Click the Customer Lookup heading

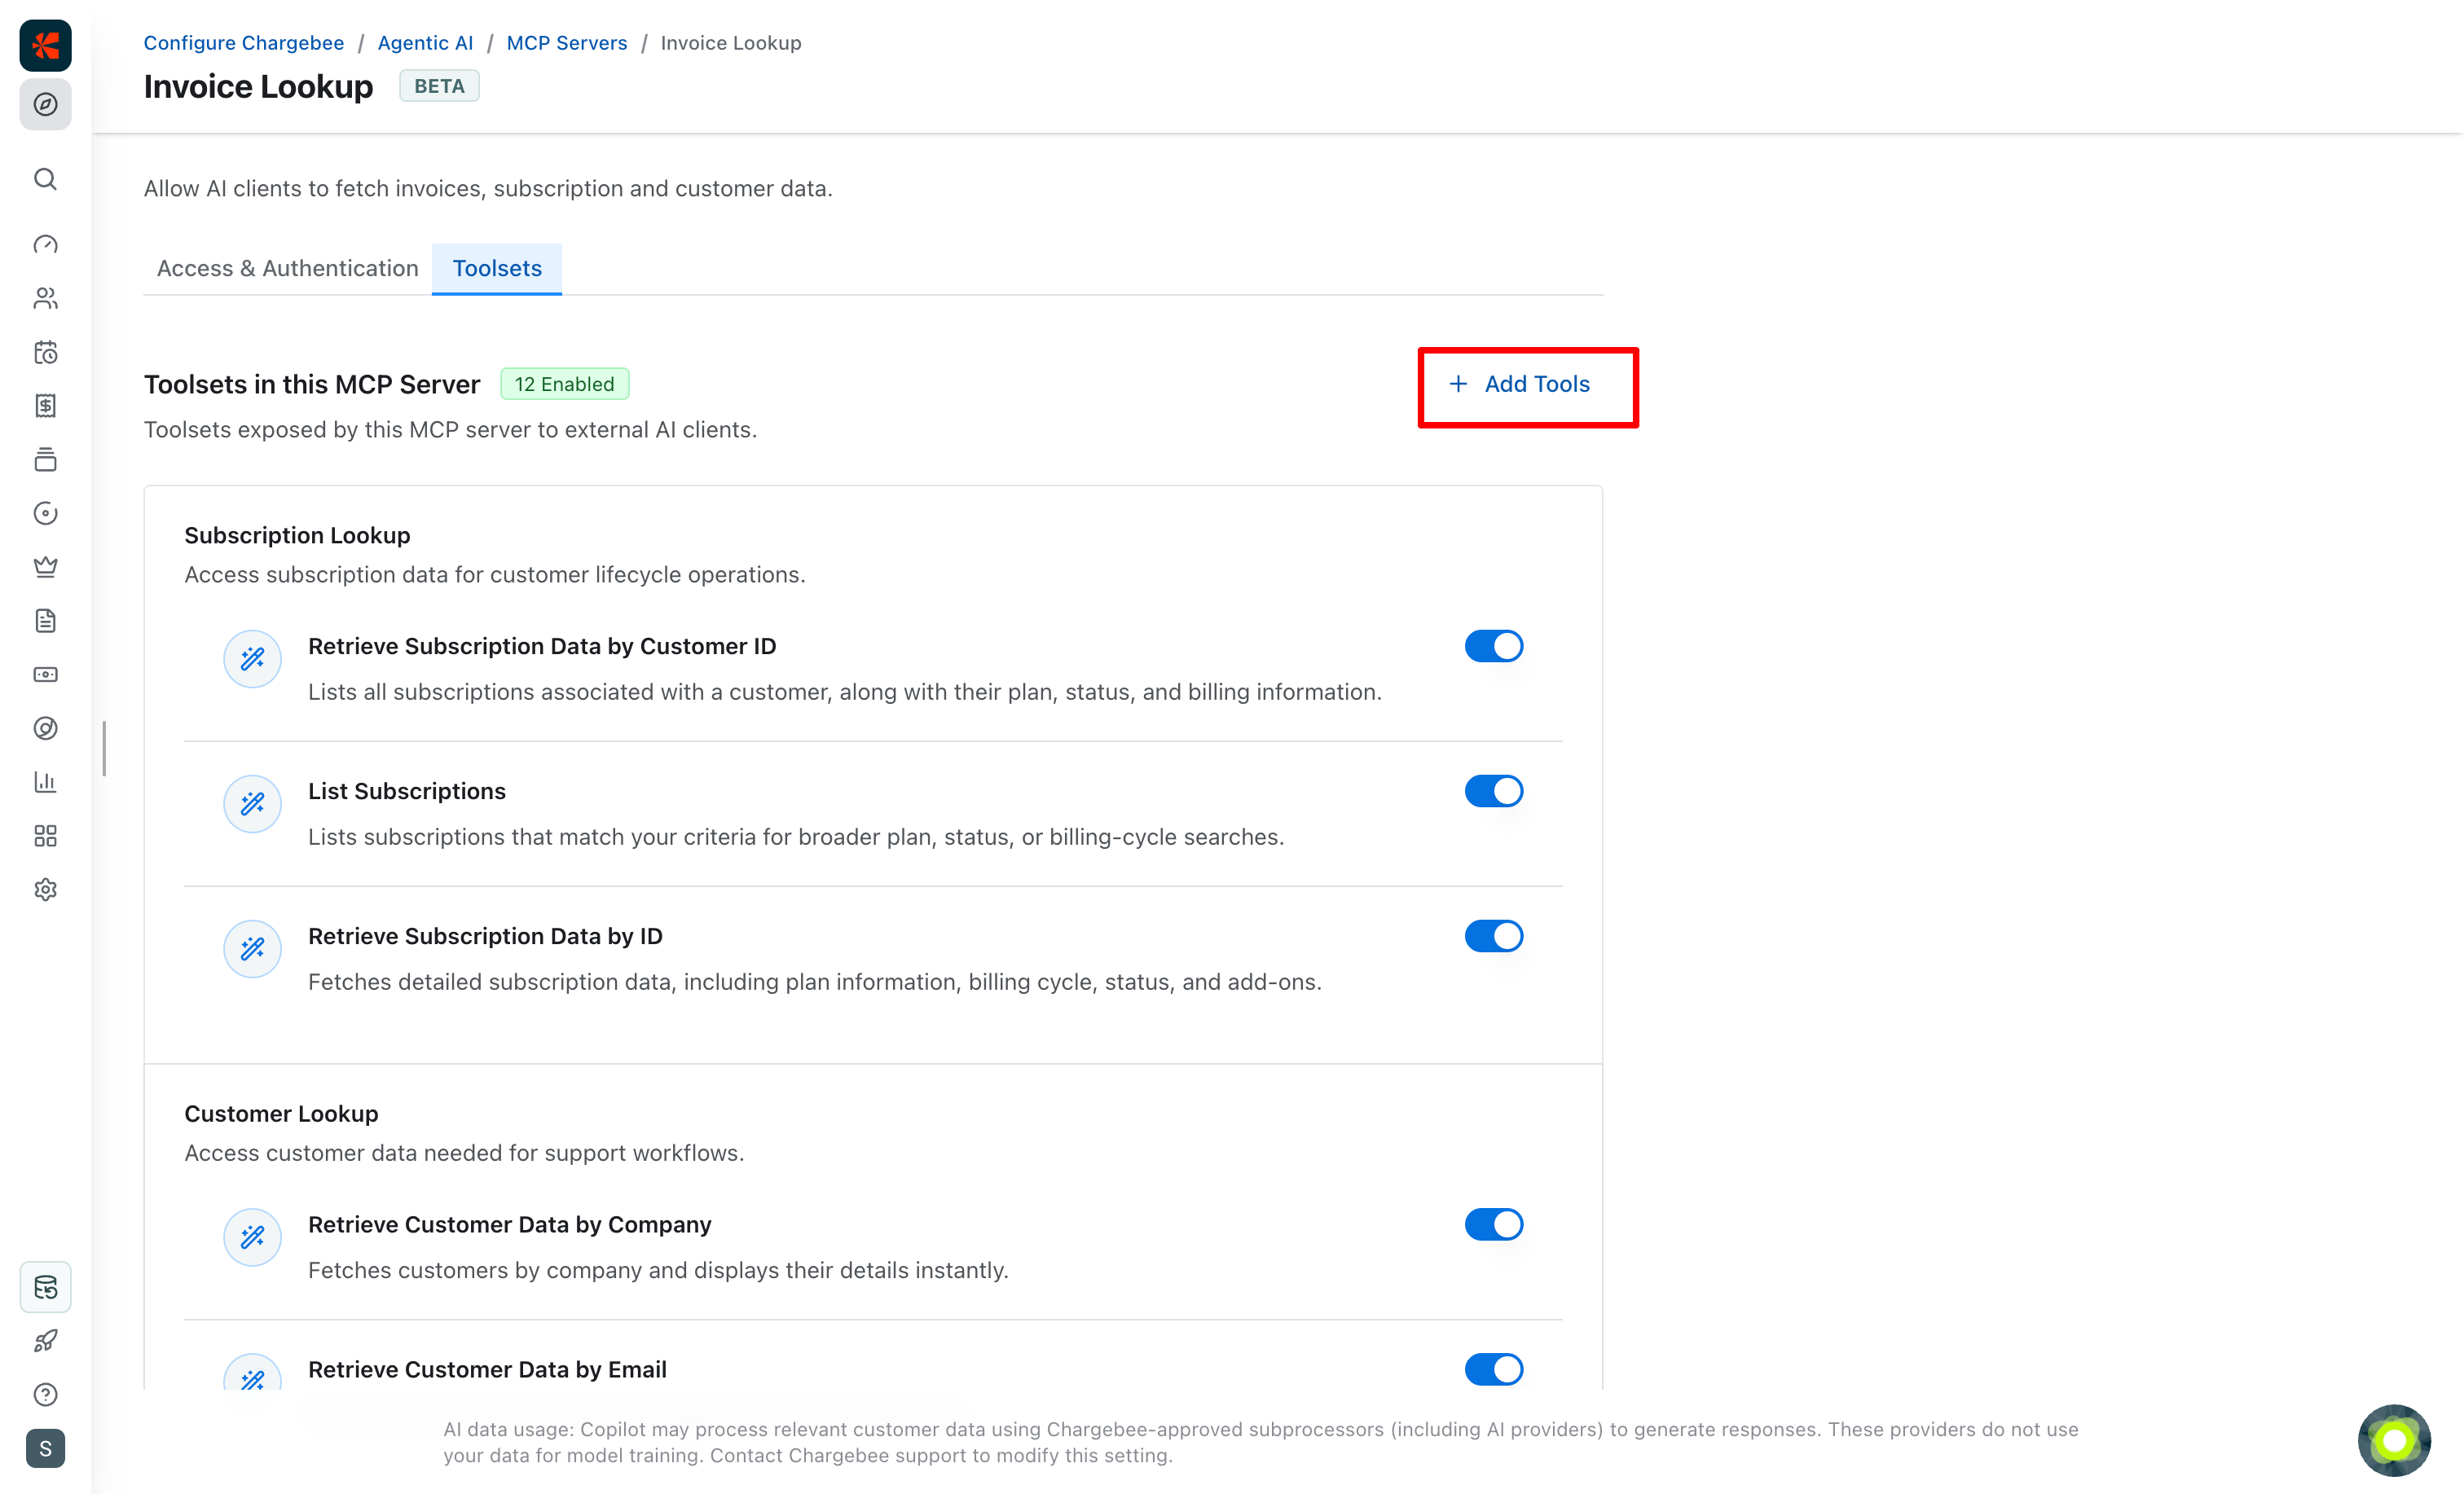pos(281,1114)
